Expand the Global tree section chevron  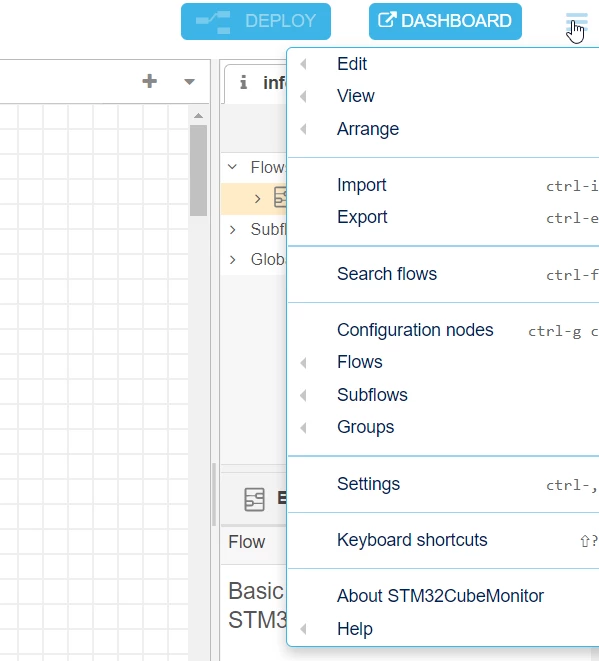pos(232,260)
